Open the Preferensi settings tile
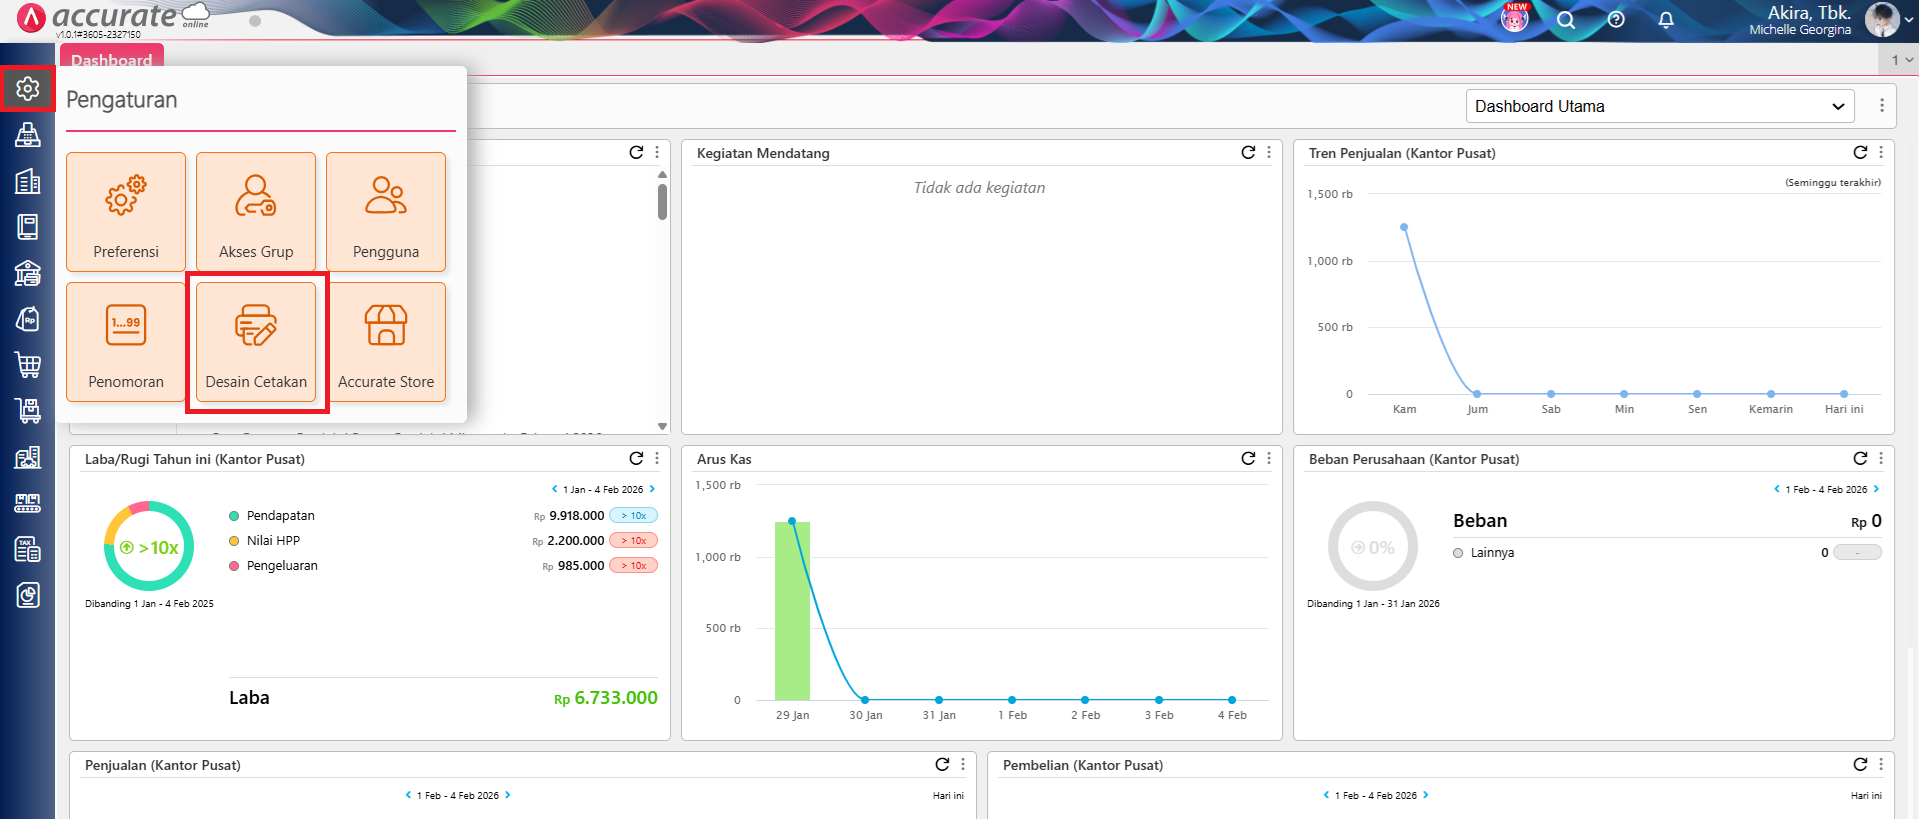1919x819 pixels. [126, 212]
